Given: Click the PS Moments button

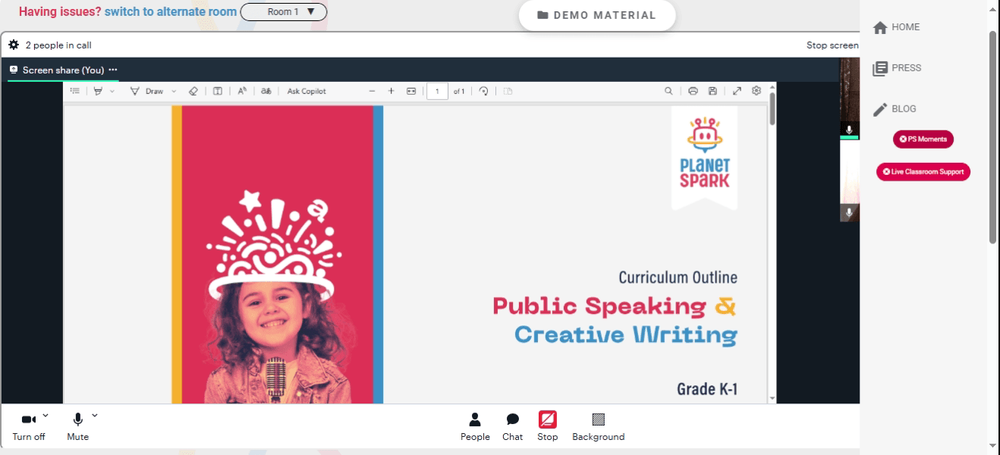Looking at the screenshot, I should tap(923, 139).
